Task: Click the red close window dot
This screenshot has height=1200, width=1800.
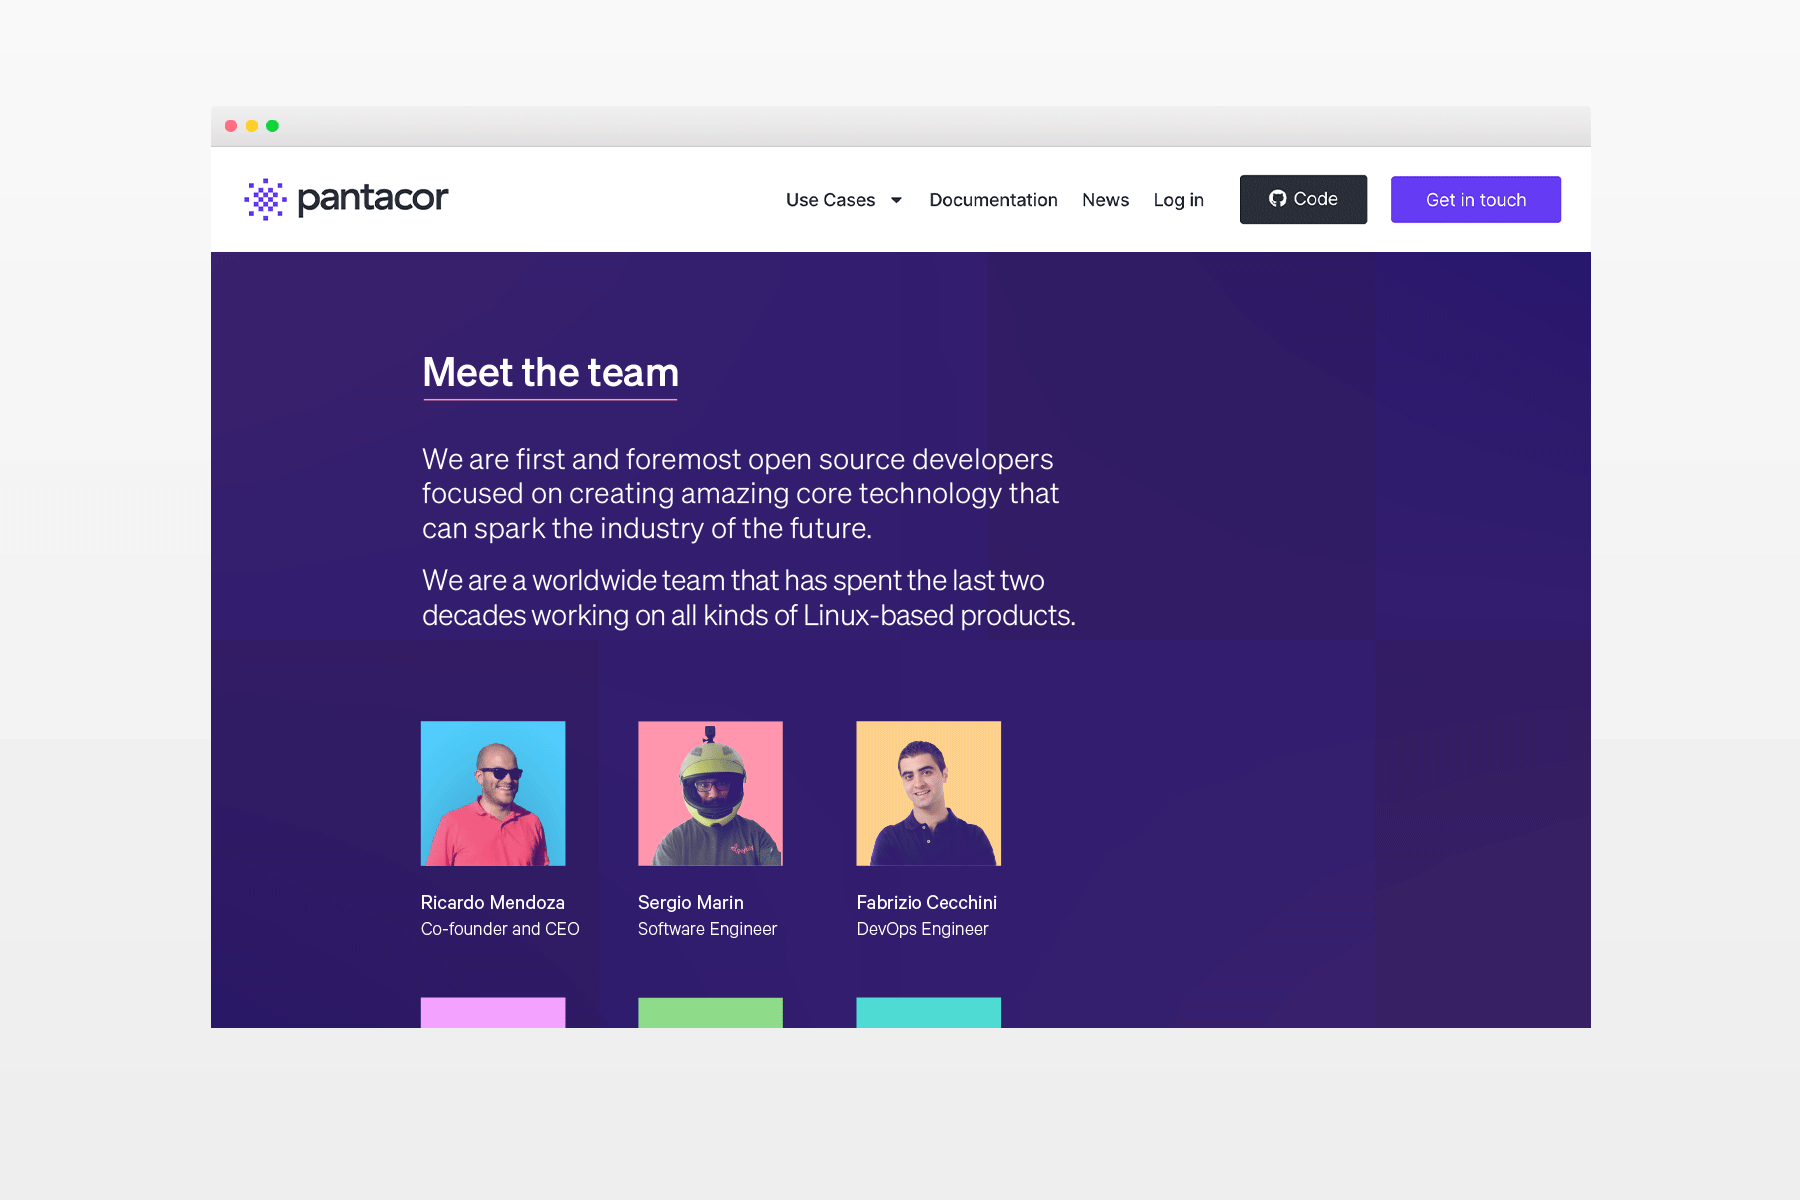Action: (x=231, y=126)
